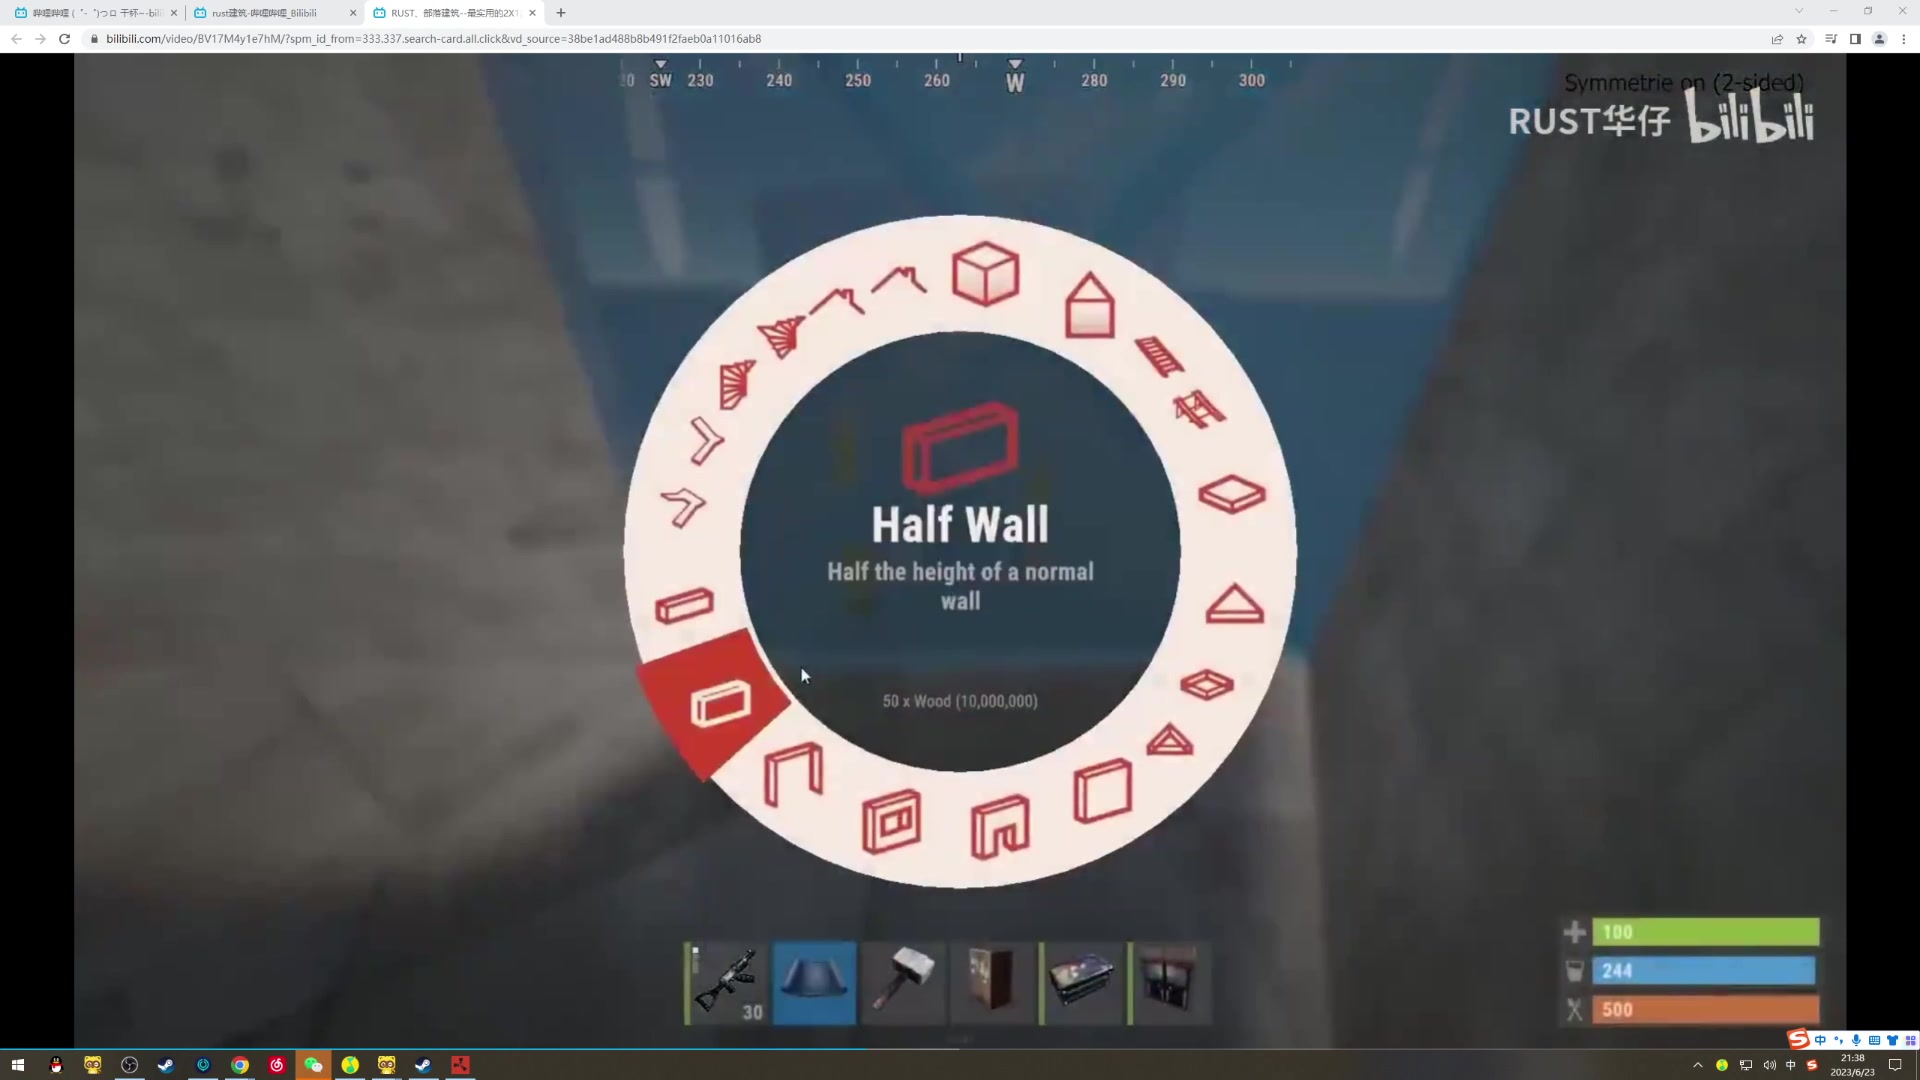This screenshot has width=1920, height=1080.
Task: Select the full Wall piece icon
Action: point(1102,791)
